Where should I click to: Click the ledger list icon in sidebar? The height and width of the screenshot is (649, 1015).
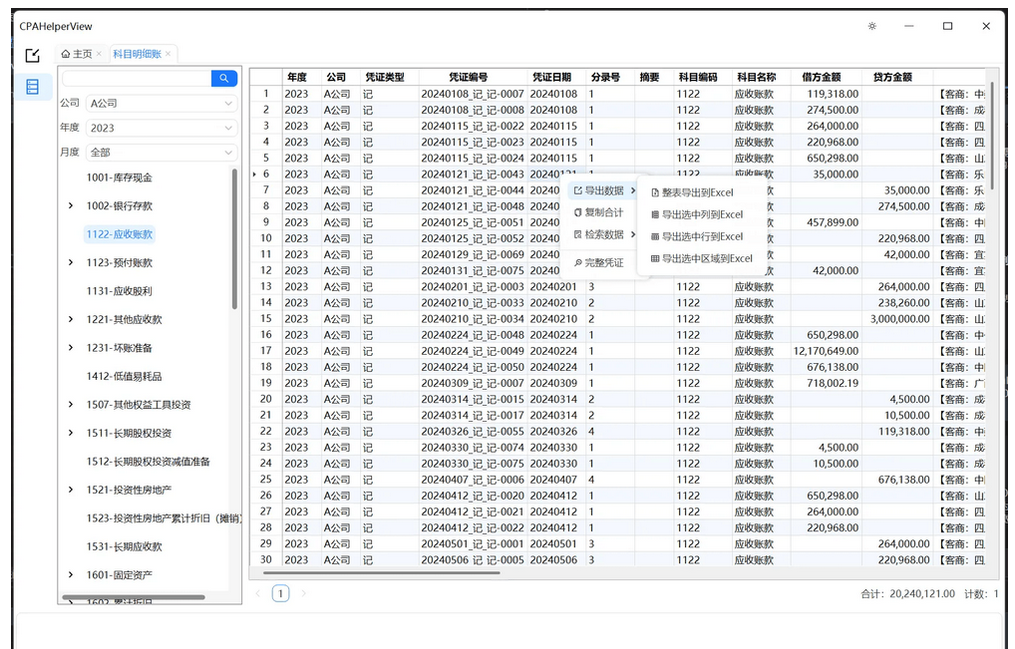tap(32, 87)
